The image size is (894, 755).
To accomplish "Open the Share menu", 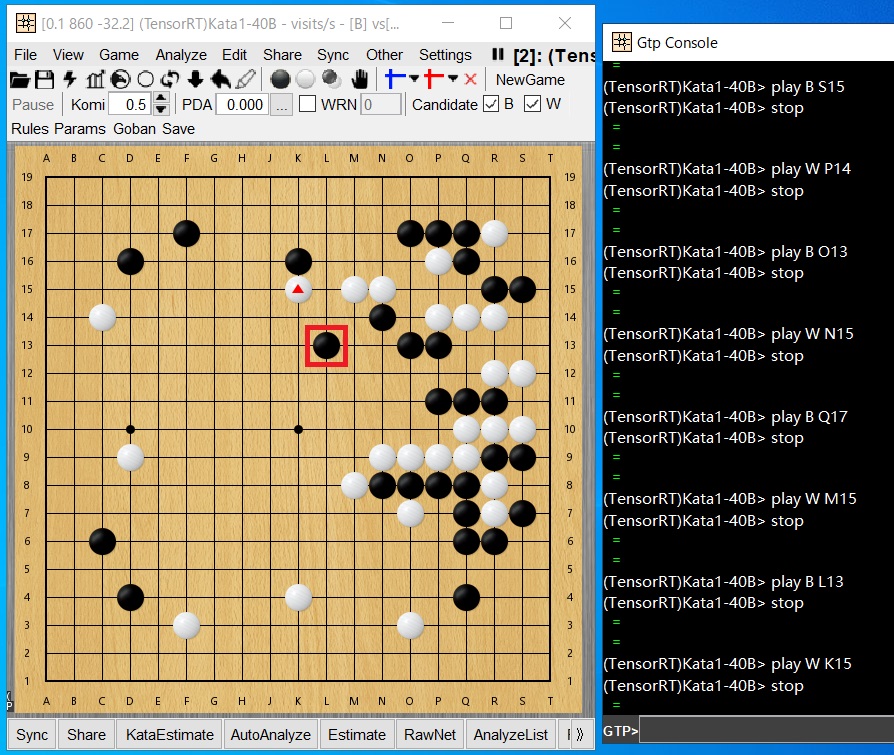I will [x=282, y=55].
